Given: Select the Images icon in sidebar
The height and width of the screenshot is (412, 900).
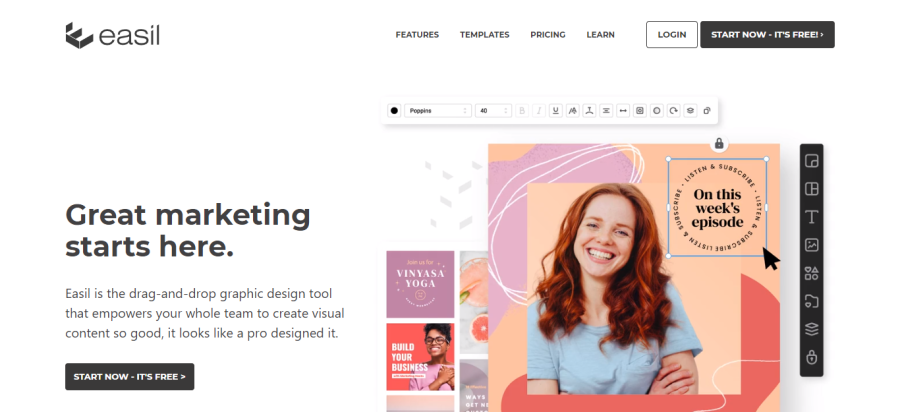Looking at the screenshot, I should click(812, 245).
